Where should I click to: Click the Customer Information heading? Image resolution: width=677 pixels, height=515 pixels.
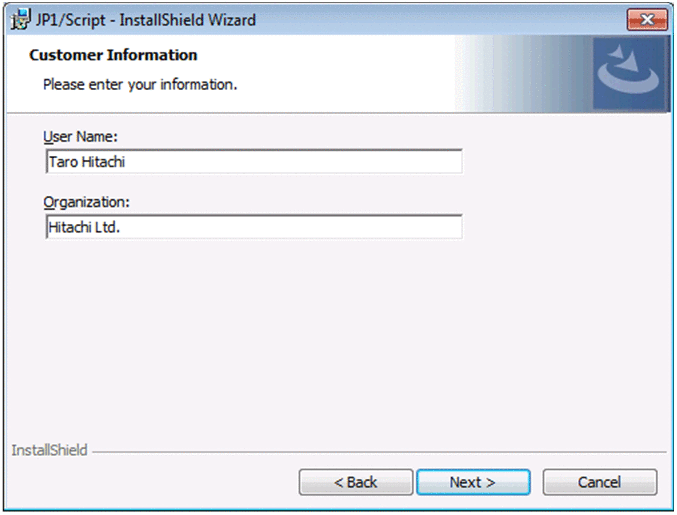113,55
